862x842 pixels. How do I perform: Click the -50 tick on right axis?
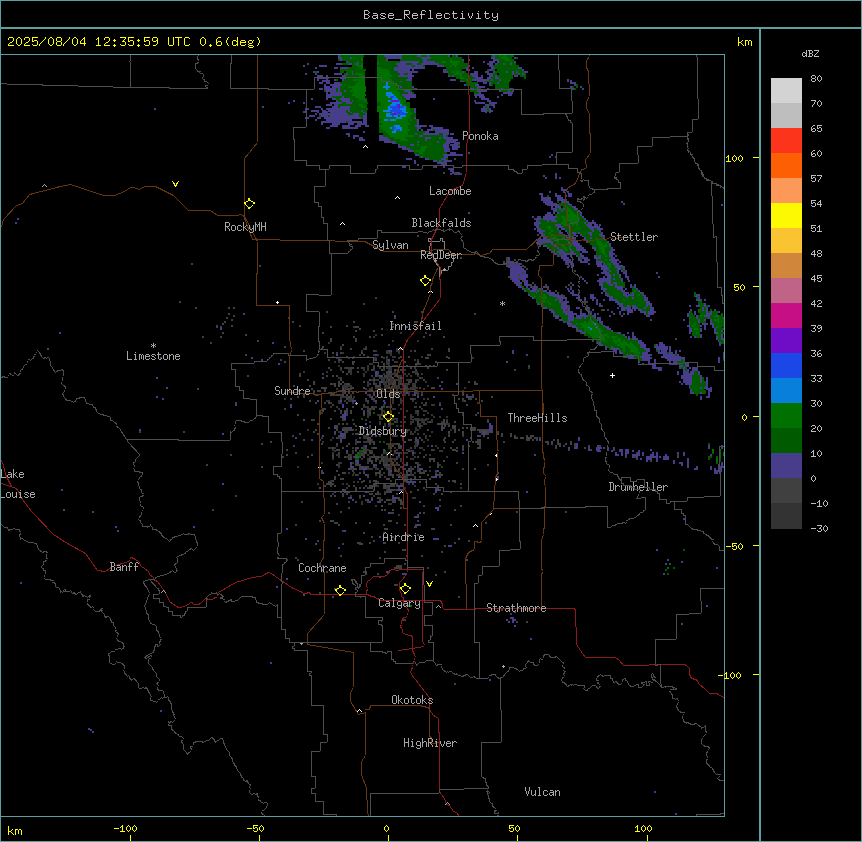pyautogui.click(x=734, y=546)
